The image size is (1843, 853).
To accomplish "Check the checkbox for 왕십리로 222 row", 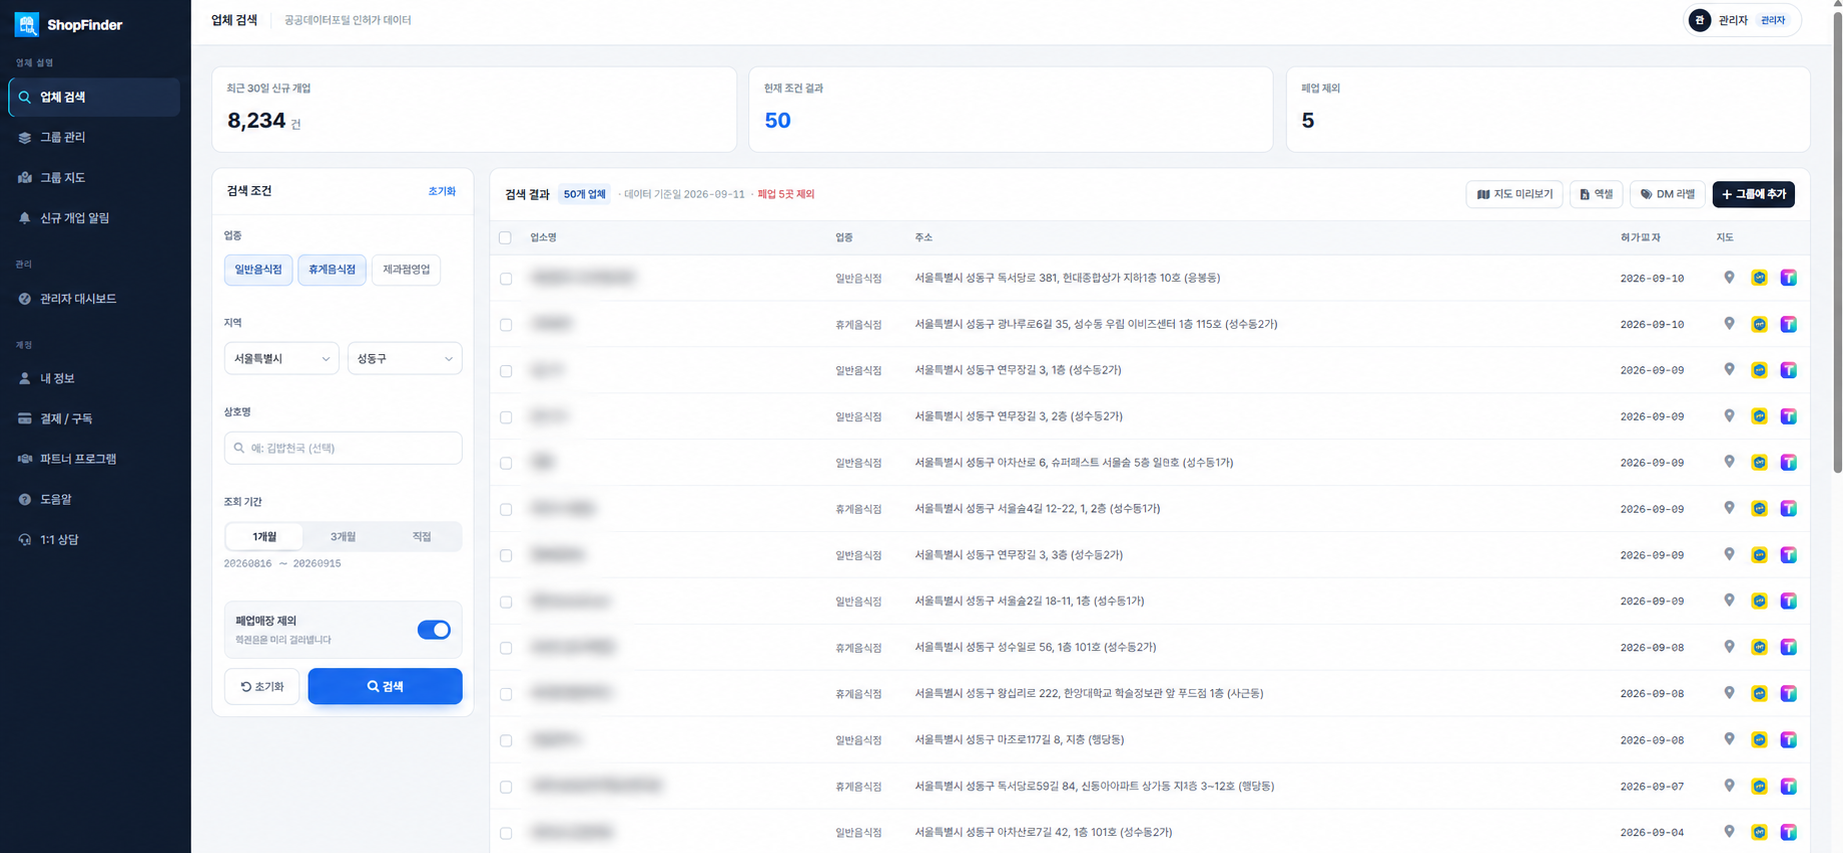I will tap(506, 694).
